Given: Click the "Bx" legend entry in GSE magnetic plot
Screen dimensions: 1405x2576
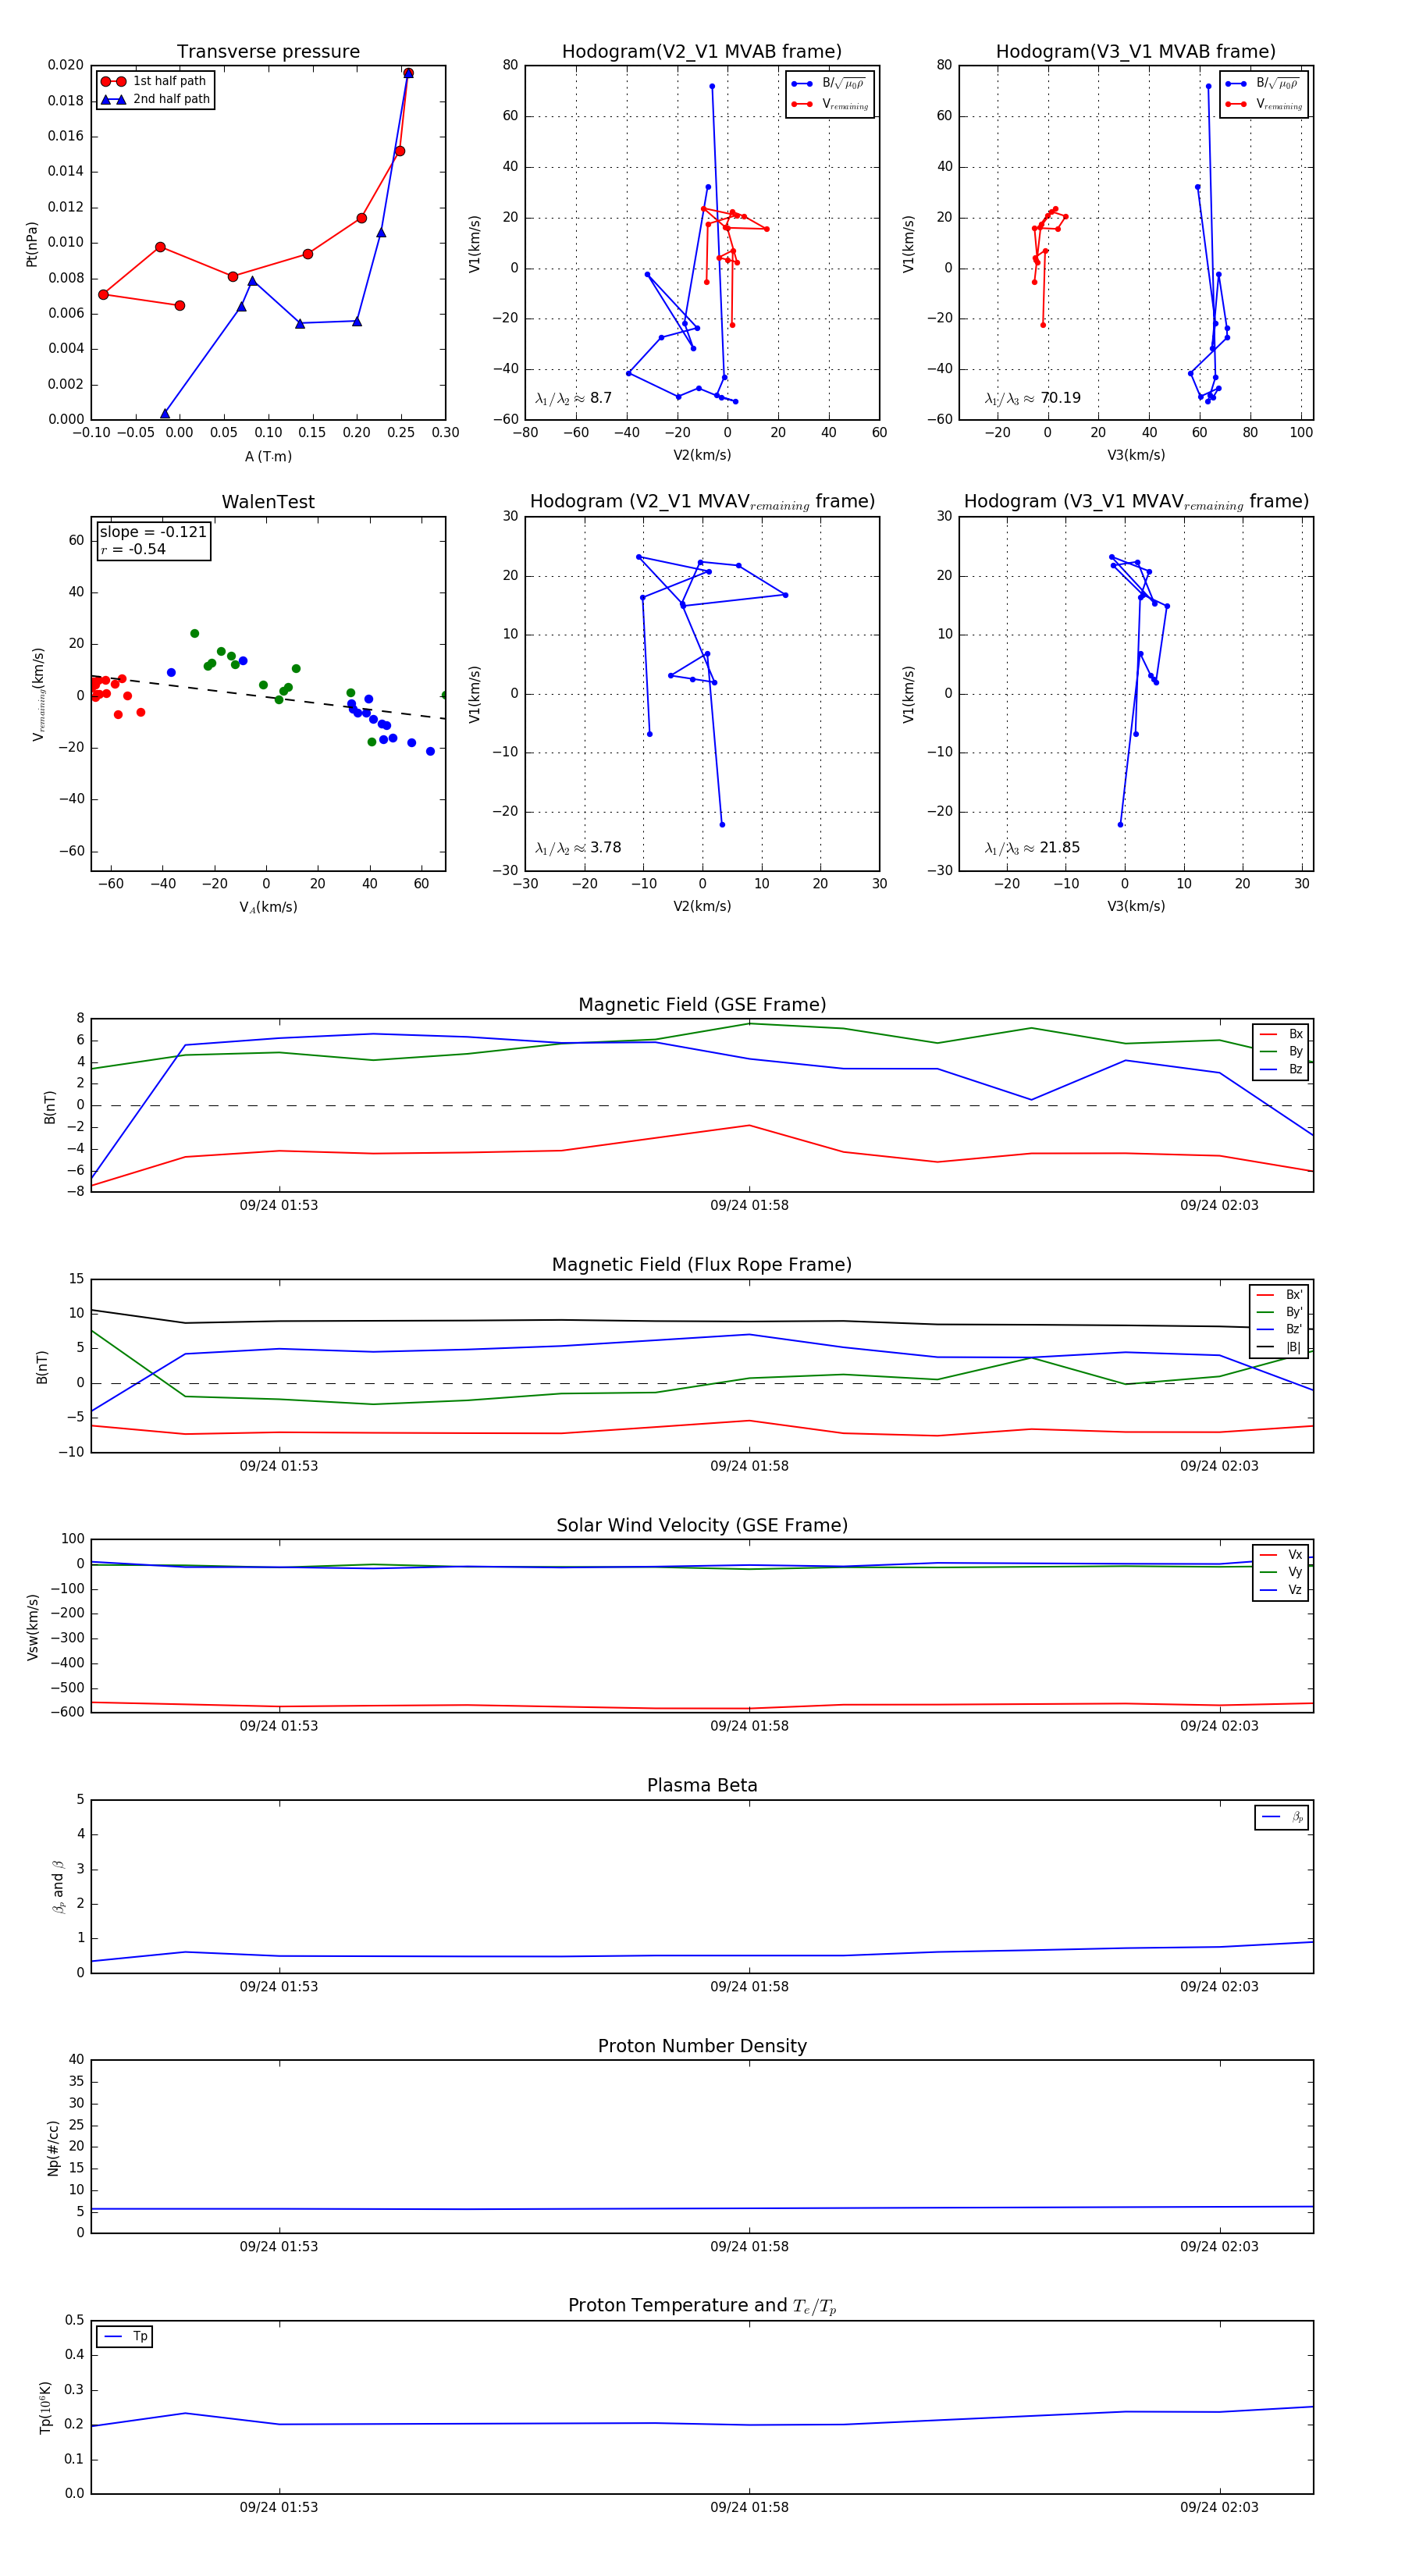Looking at the screenshot, I should click(1281, 1034).
